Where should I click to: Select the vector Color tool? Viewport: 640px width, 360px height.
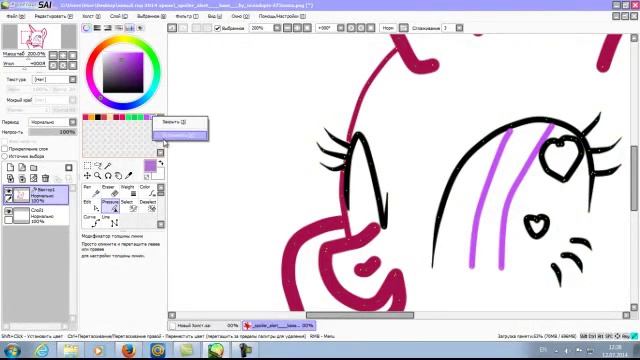click(x=147, y=191)
